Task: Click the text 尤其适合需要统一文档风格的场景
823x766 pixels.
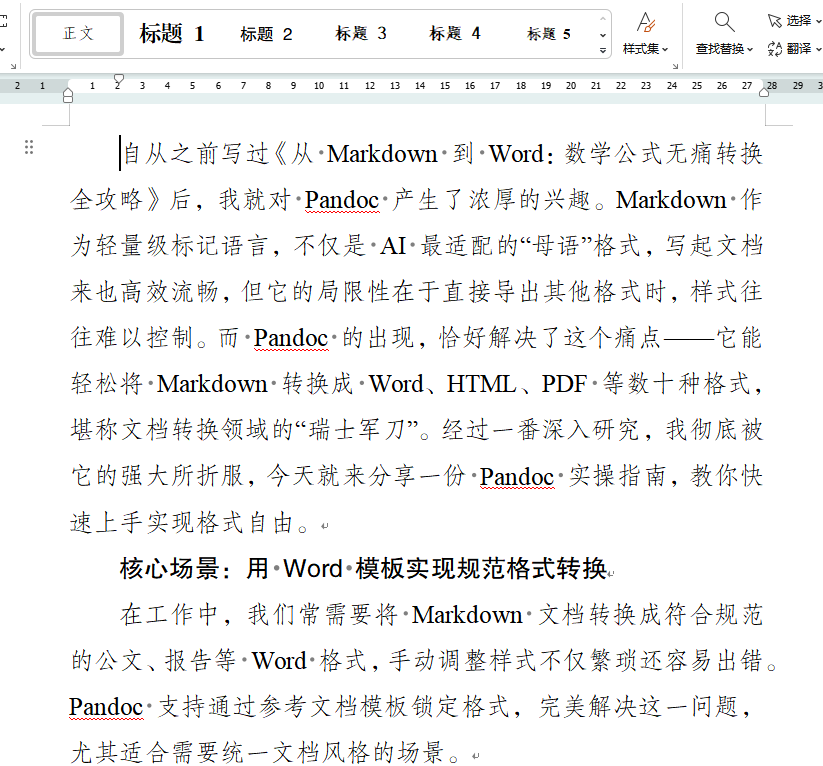Action: point(257,753)
